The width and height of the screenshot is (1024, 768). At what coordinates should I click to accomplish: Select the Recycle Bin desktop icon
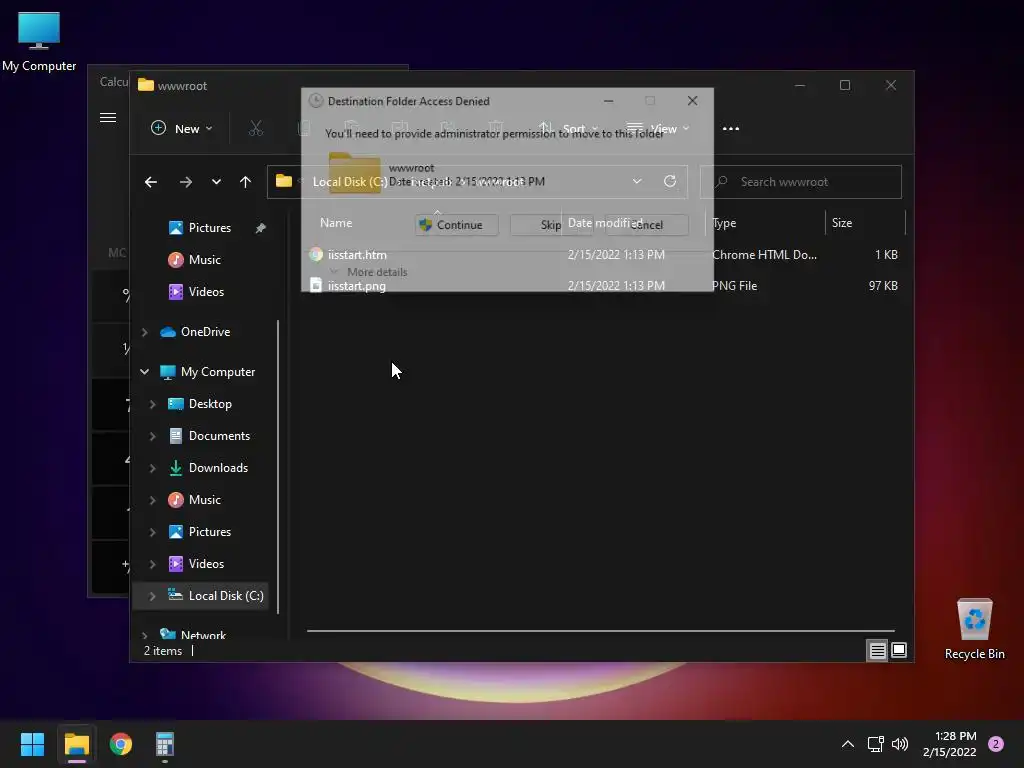tap(974, 628)
